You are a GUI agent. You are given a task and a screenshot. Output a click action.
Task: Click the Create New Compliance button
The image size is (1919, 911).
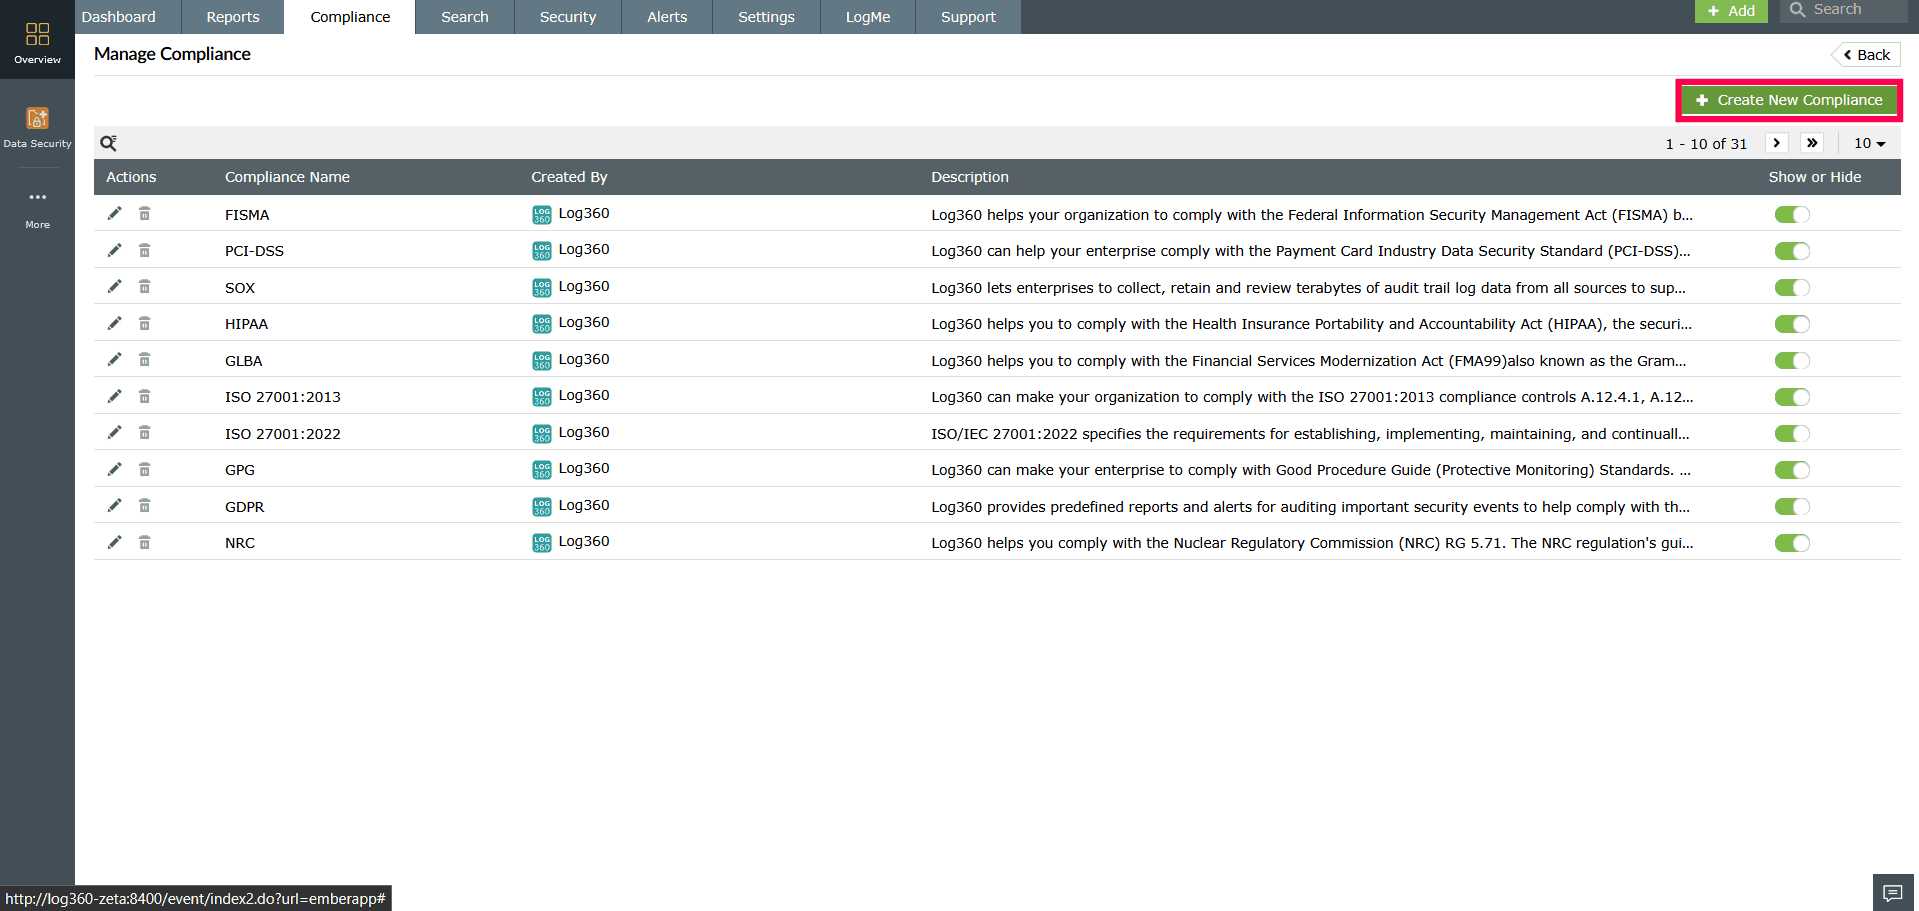click(1789, 100)
